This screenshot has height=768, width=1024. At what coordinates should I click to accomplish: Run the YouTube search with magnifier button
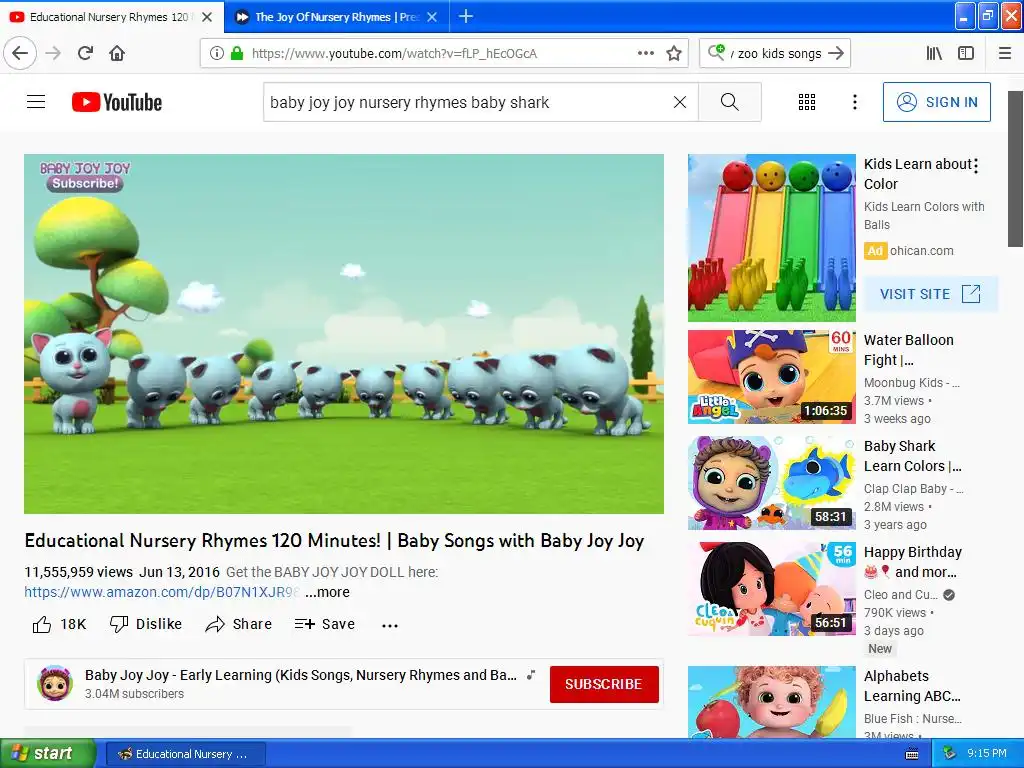pyautogui.click(x=729, y=102)
